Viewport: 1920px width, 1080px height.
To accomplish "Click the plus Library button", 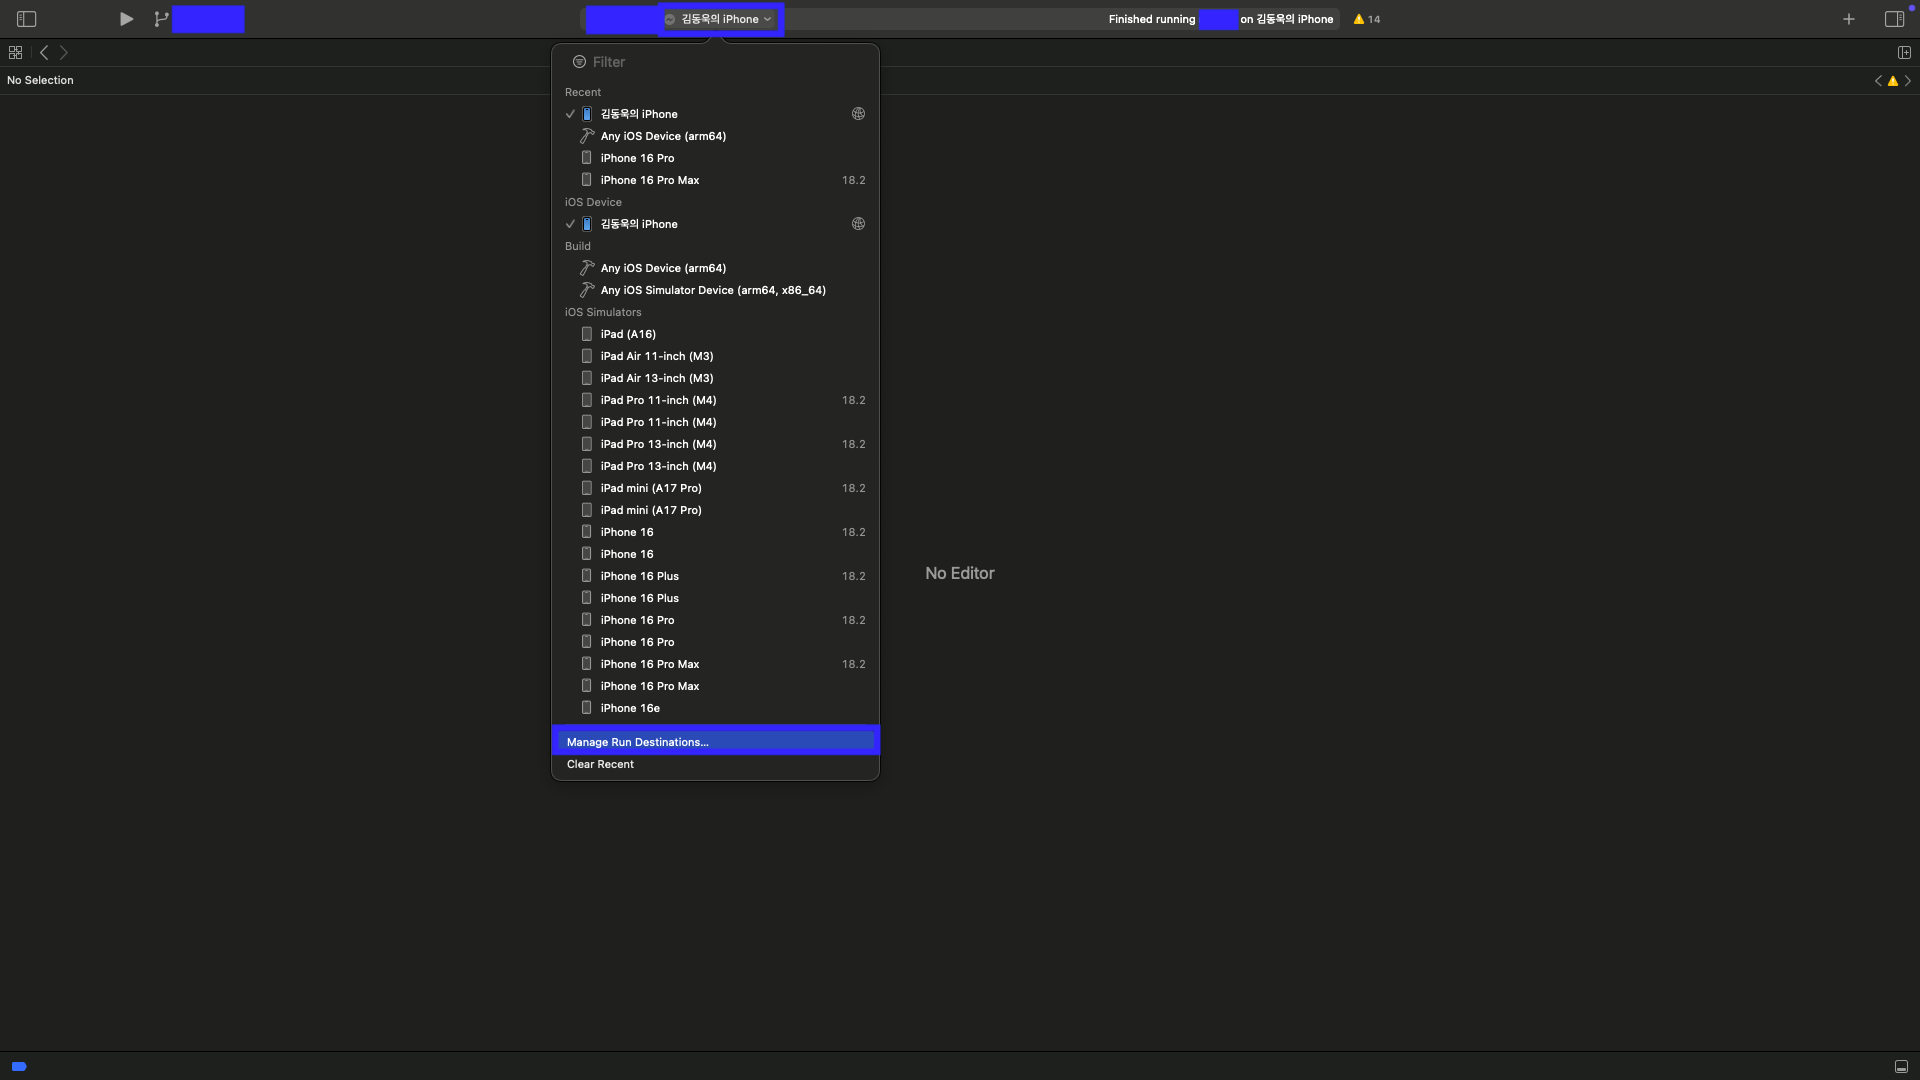I will [x=1849, y=19].
